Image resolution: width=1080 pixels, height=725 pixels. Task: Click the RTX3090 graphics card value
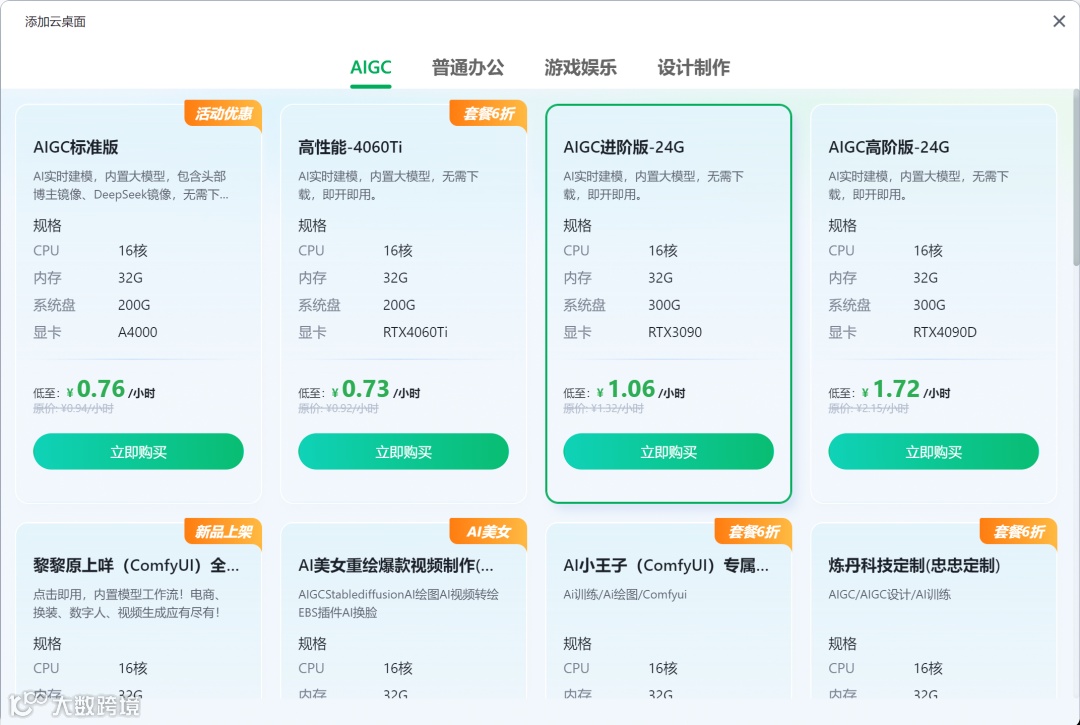click(675, 332)
